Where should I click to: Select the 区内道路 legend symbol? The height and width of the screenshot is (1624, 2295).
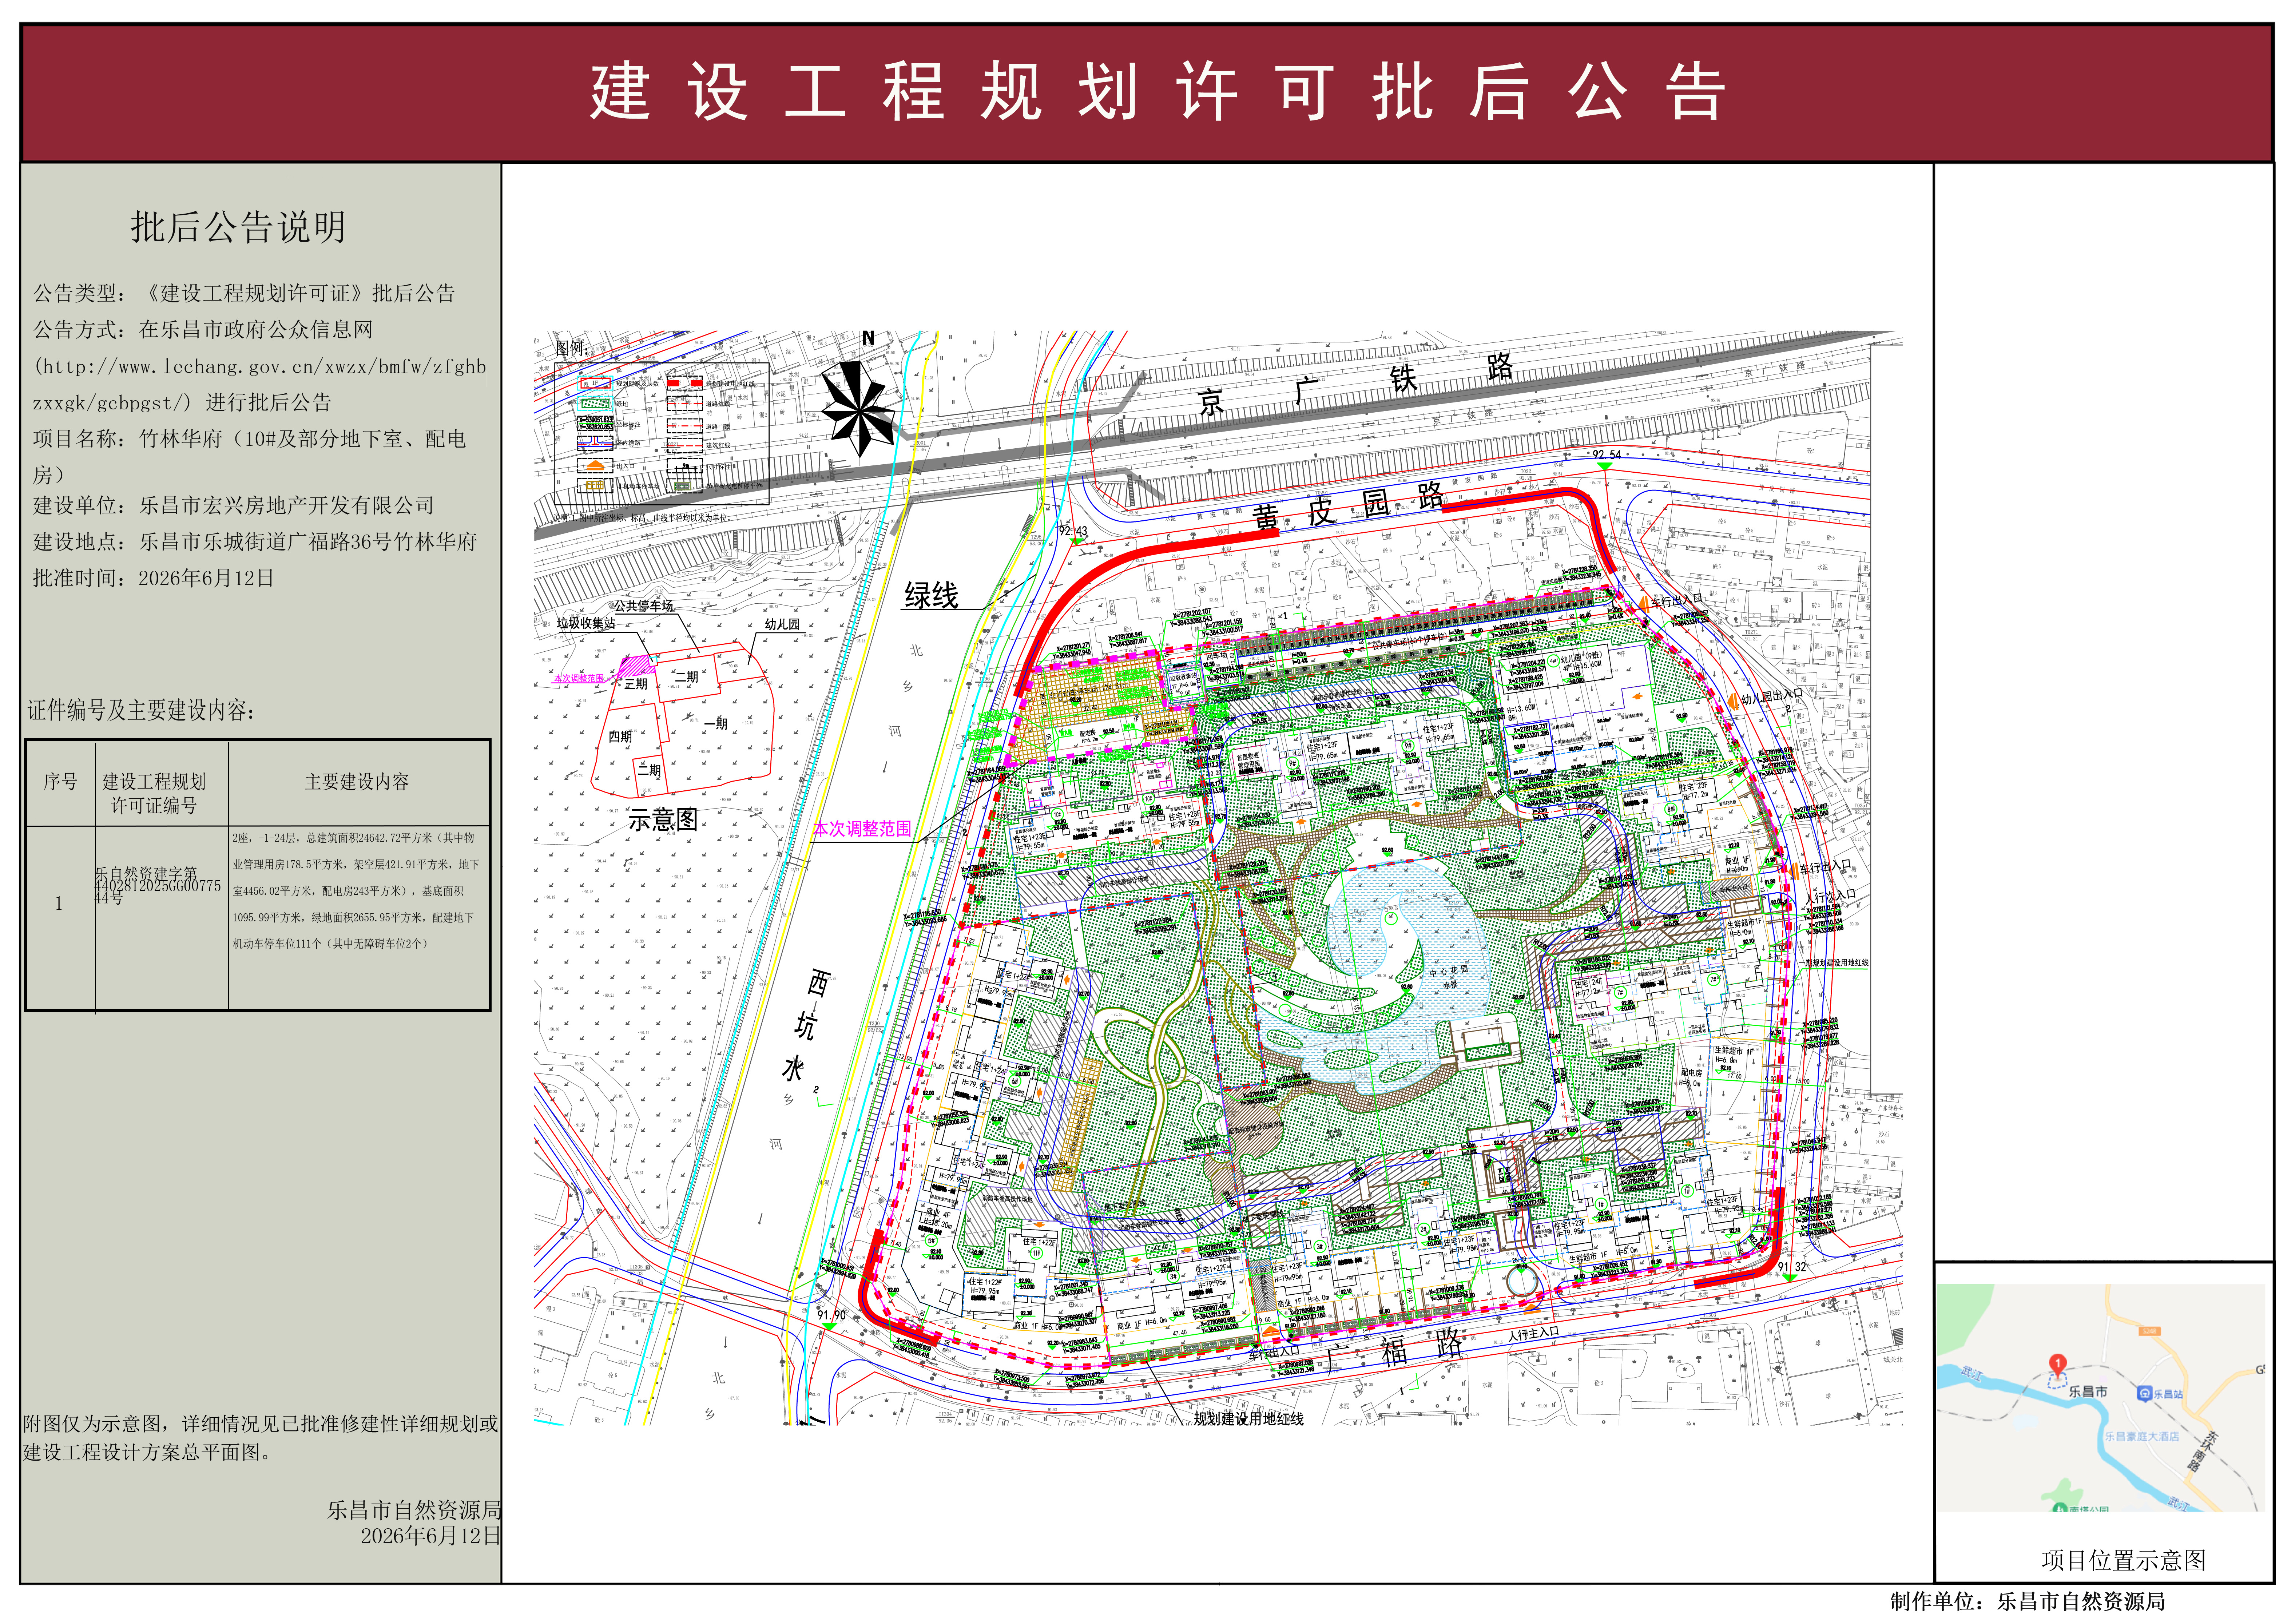click(x=595, y=442)
